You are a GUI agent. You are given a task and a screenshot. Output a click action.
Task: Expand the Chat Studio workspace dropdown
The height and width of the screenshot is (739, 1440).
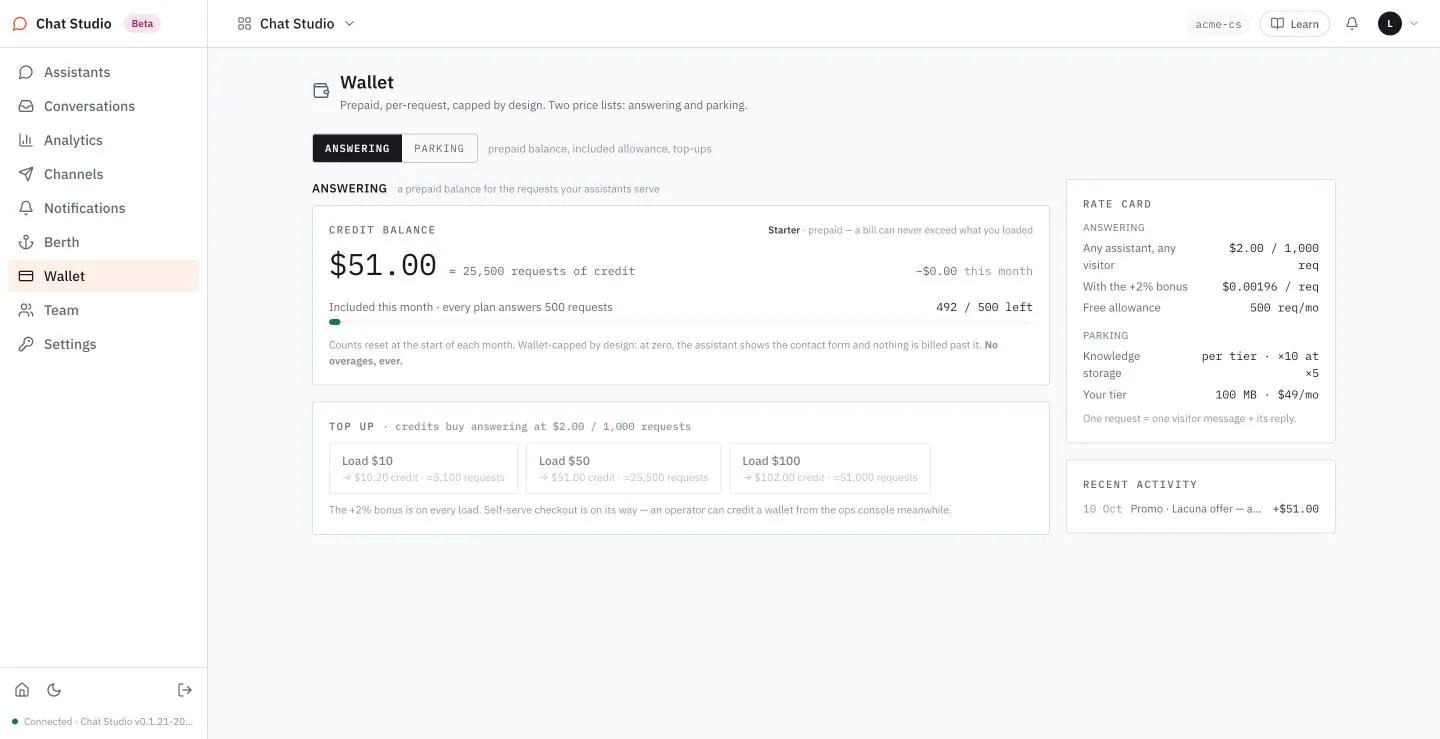click(296, 24)
